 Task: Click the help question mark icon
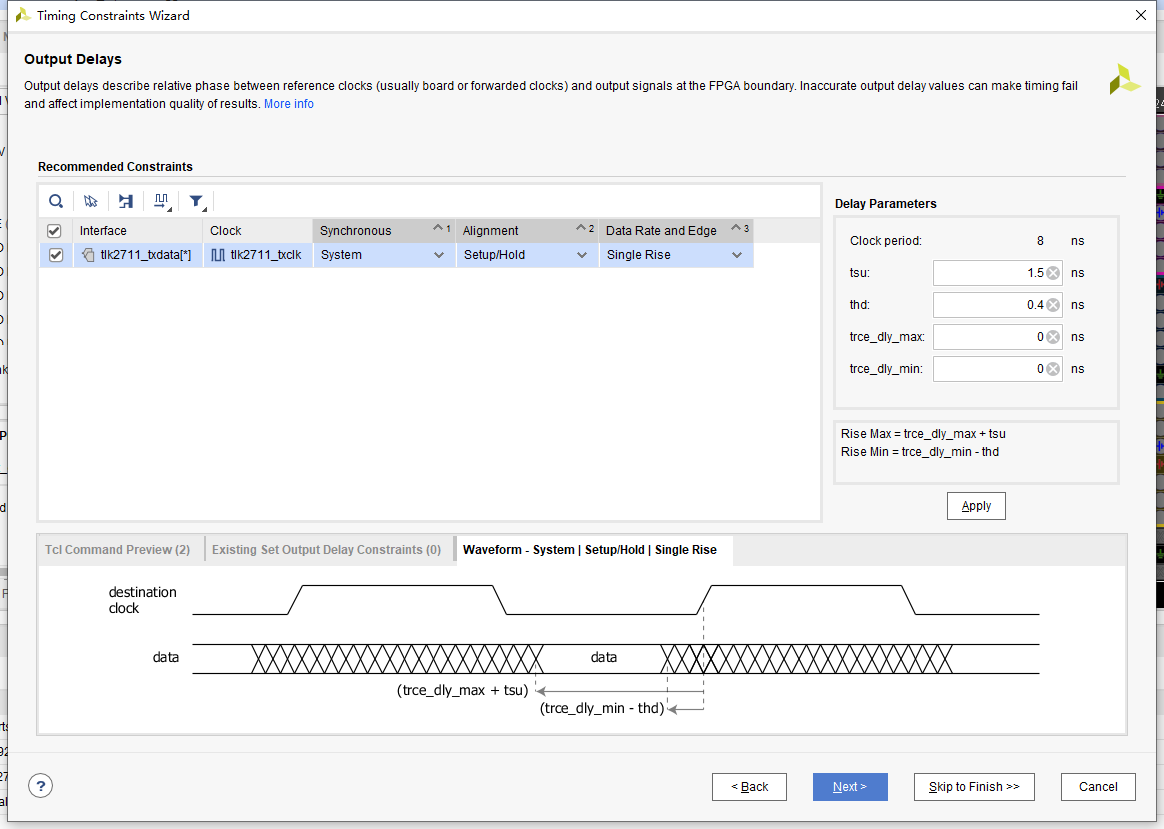[40, 786]
